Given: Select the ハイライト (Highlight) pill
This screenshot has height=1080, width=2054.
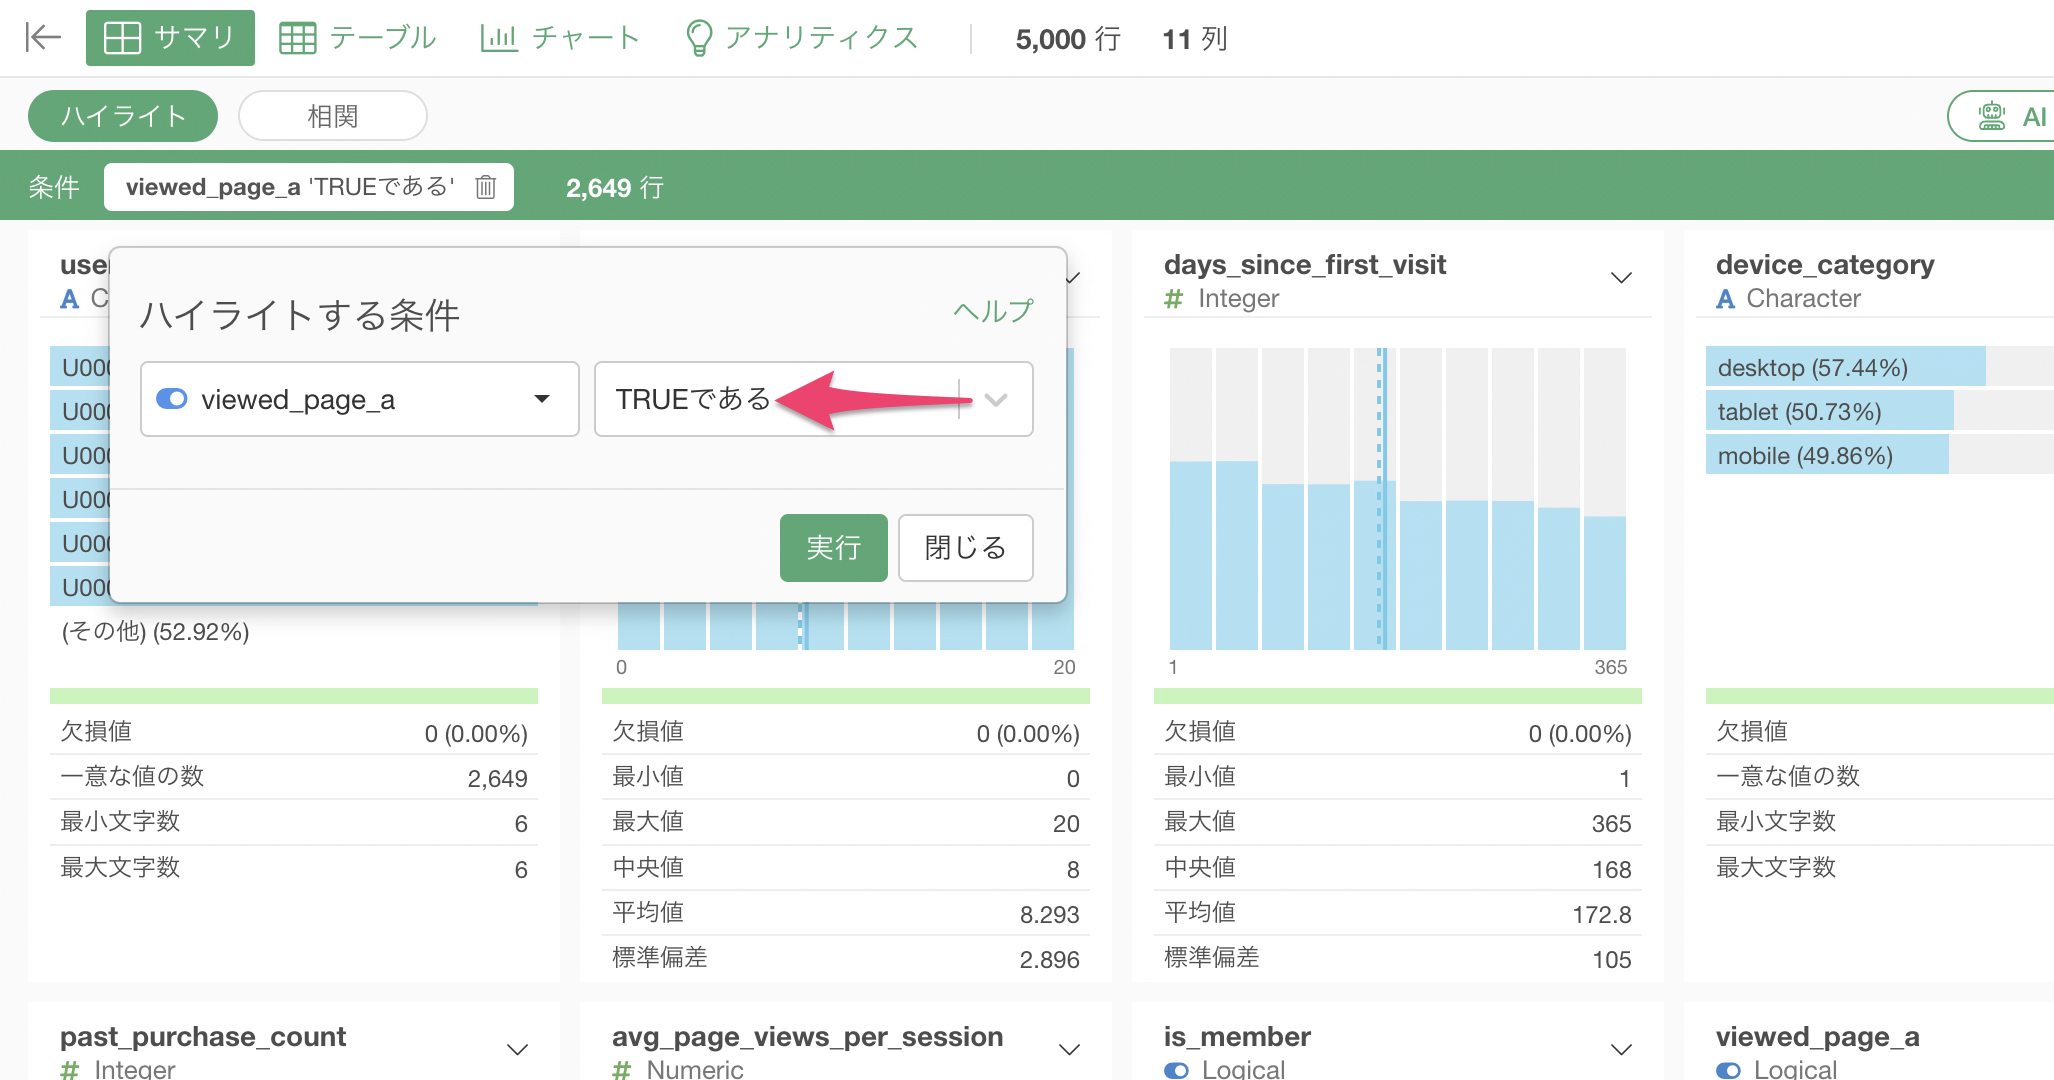Looking at the screenshot, I should pyautogui.click(x=123, y=116).
